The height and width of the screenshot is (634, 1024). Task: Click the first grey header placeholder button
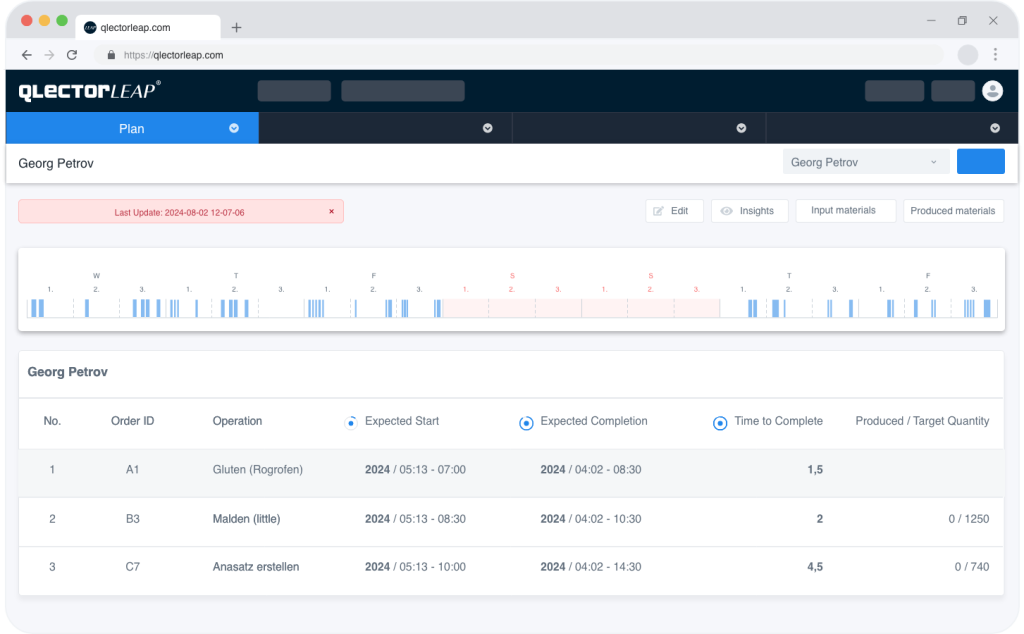294,91
